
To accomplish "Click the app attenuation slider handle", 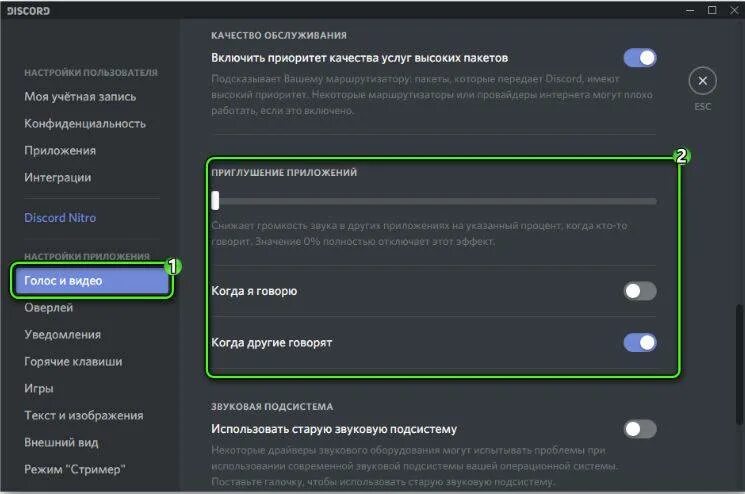I will [215, 200].
